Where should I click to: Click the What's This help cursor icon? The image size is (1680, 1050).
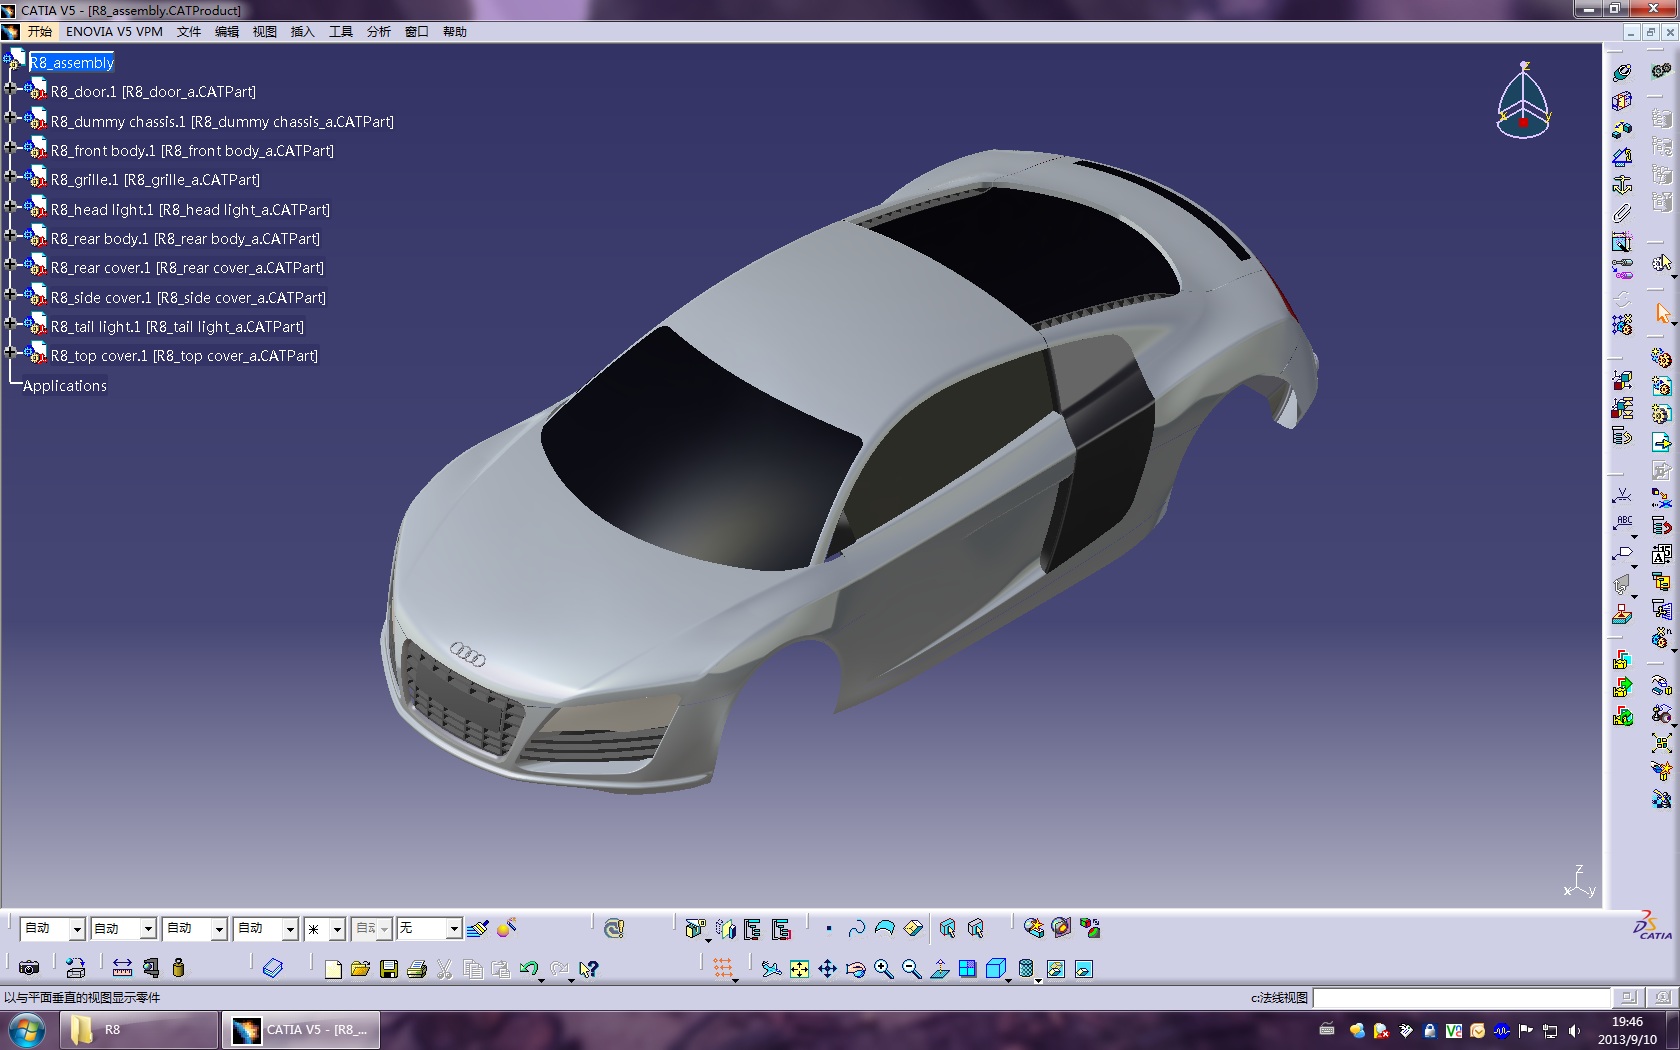coord(589,969)
